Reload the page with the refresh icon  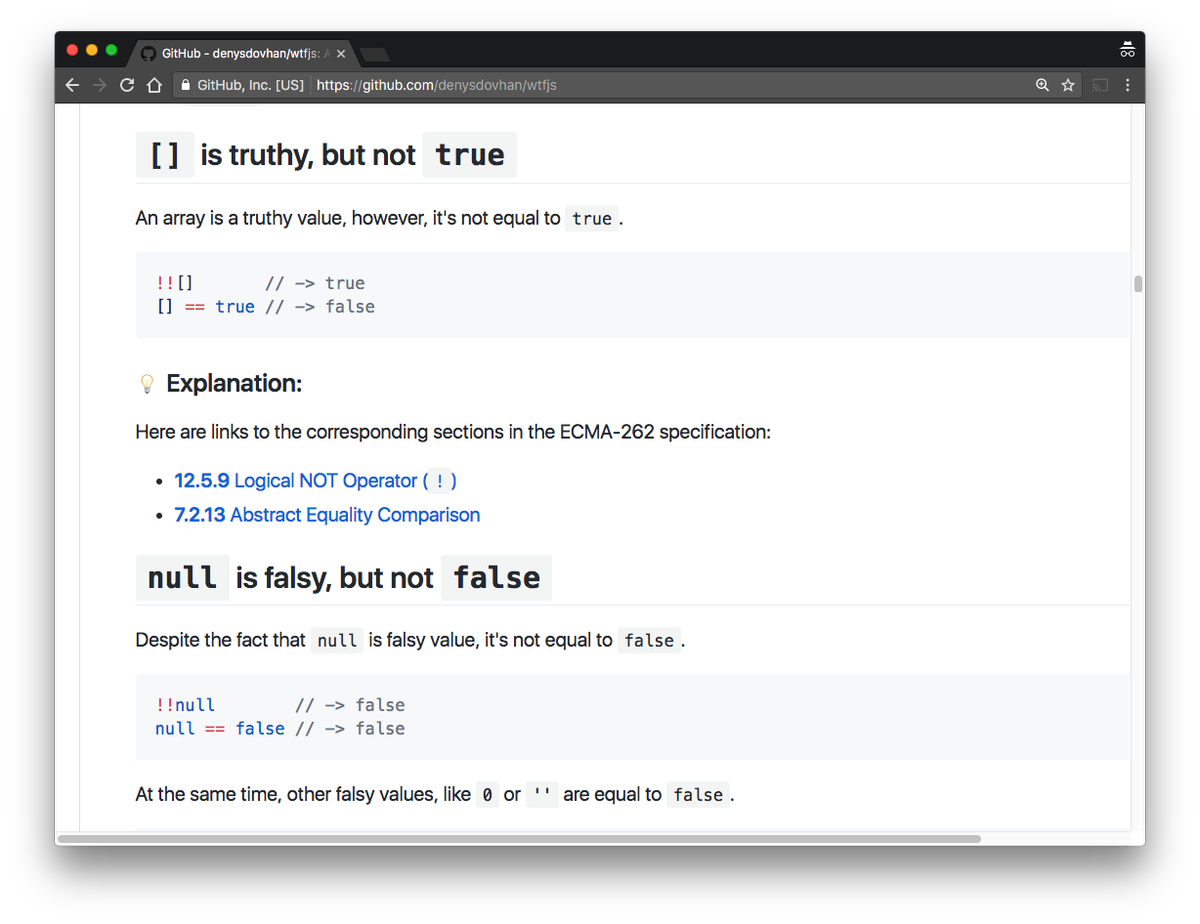click(127, 85)
